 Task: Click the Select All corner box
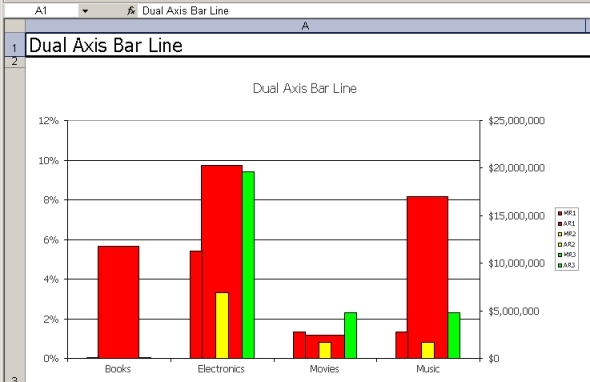point(15,26)
